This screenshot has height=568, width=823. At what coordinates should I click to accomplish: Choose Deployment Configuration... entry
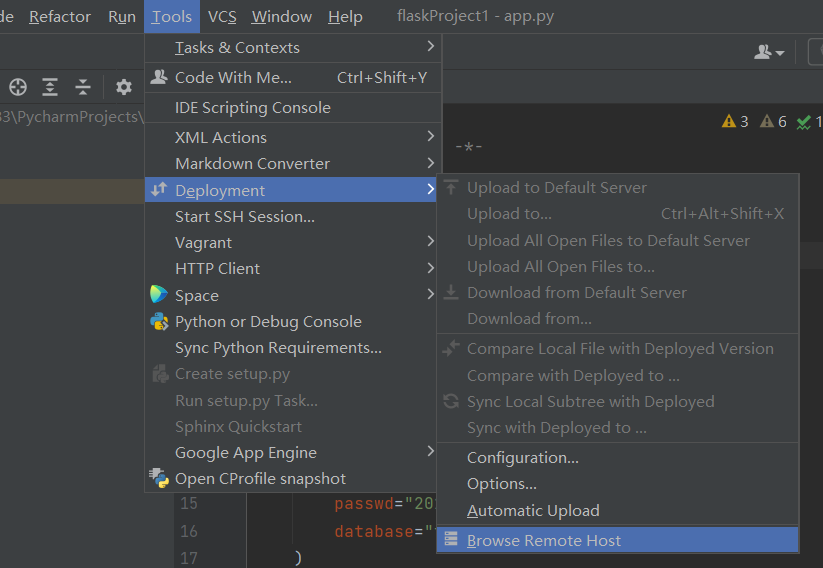click(x=523, y=457)
